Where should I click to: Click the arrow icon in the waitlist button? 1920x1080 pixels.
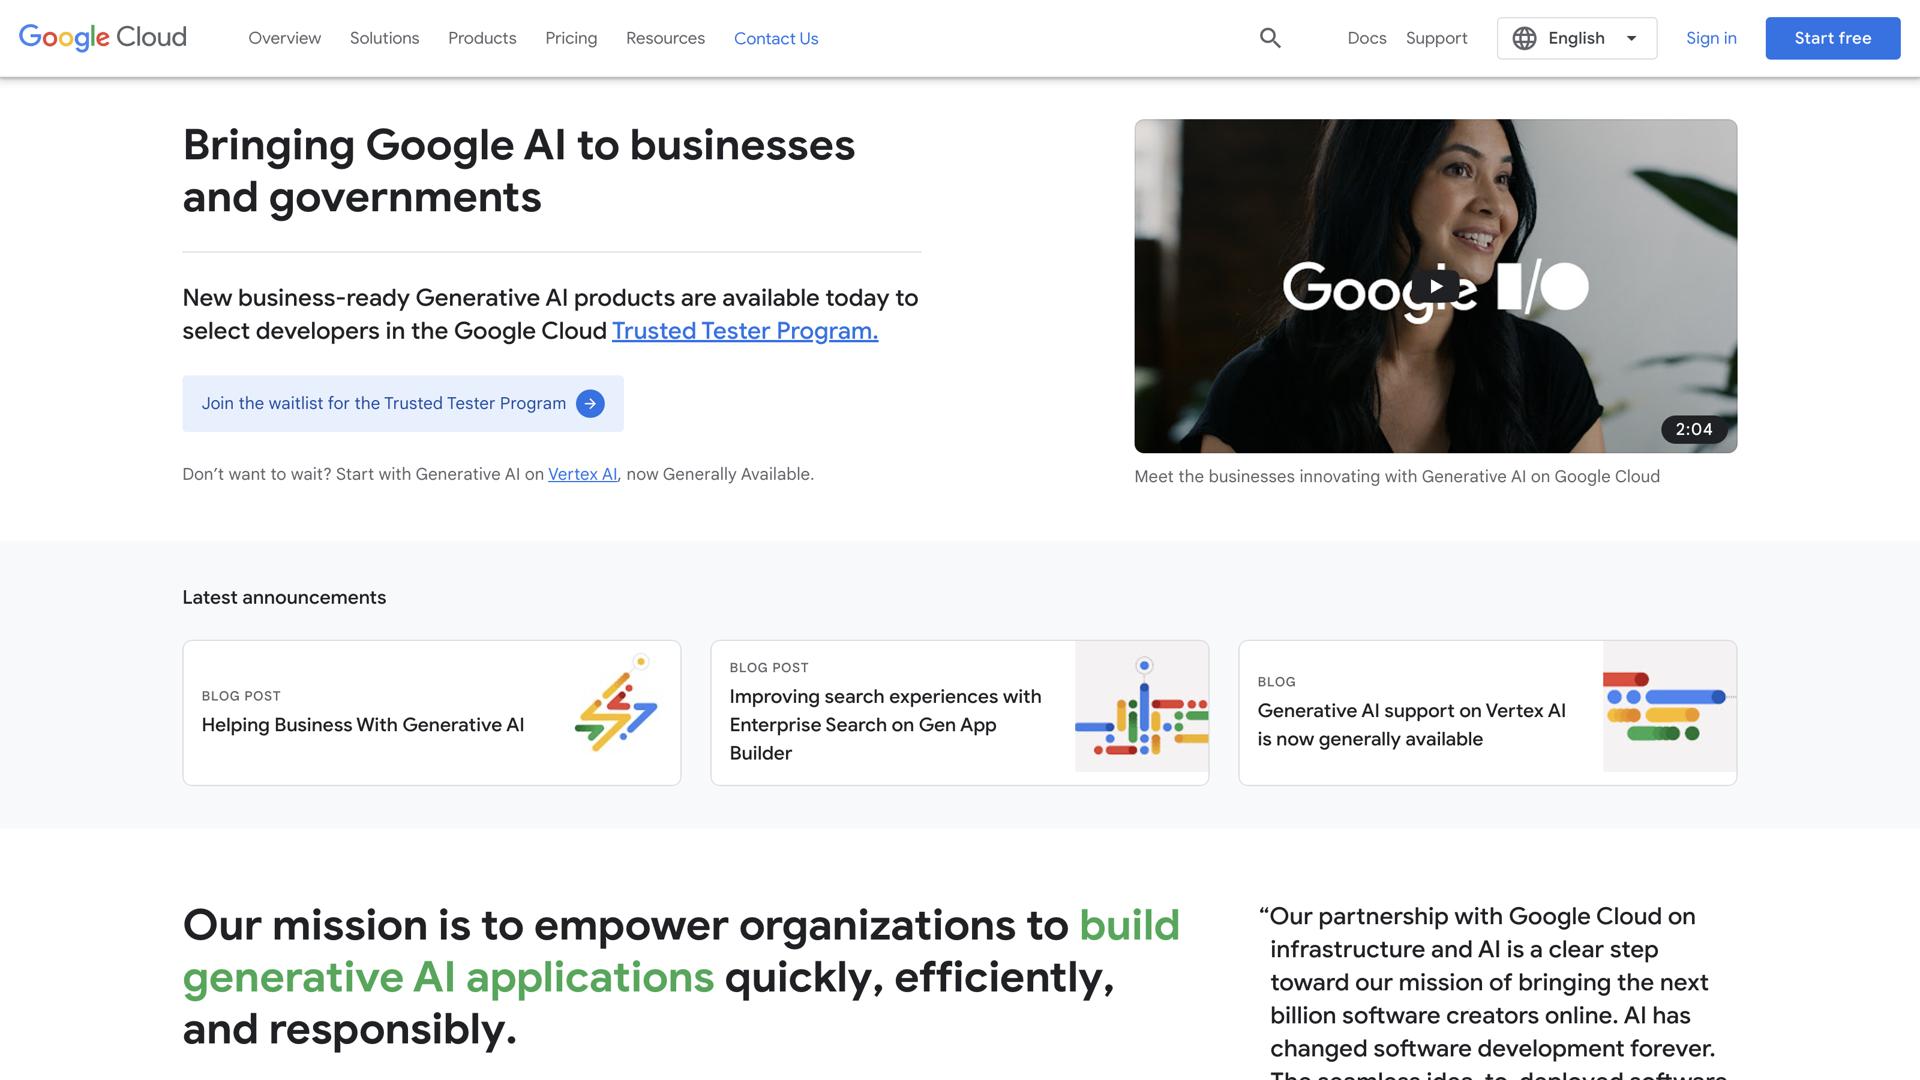[x=590, y=403]
